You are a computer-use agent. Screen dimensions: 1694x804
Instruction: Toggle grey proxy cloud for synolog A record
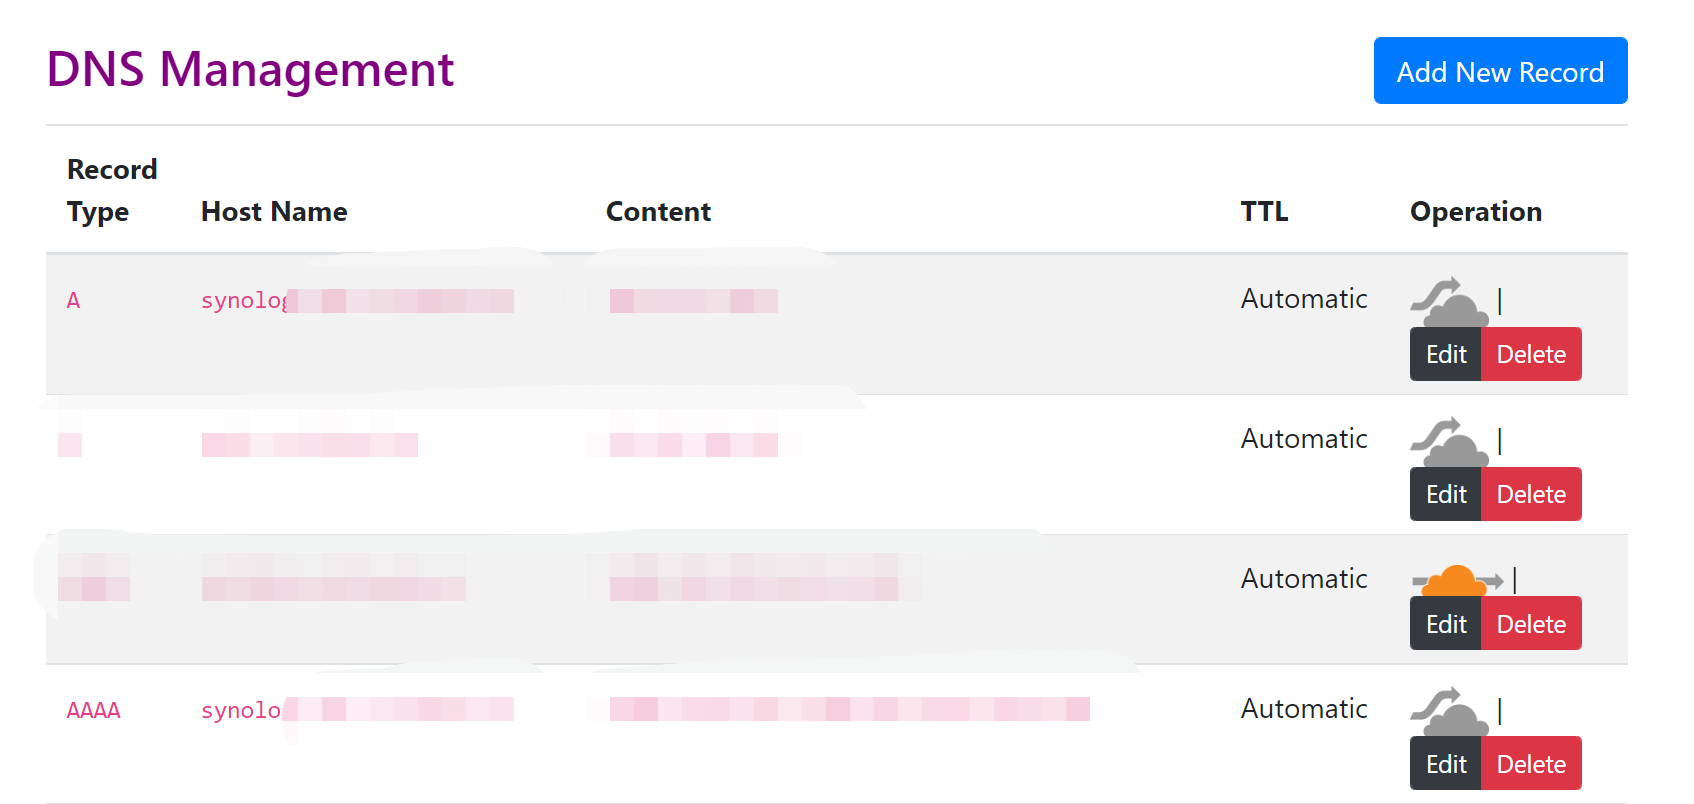(1449, 301)
